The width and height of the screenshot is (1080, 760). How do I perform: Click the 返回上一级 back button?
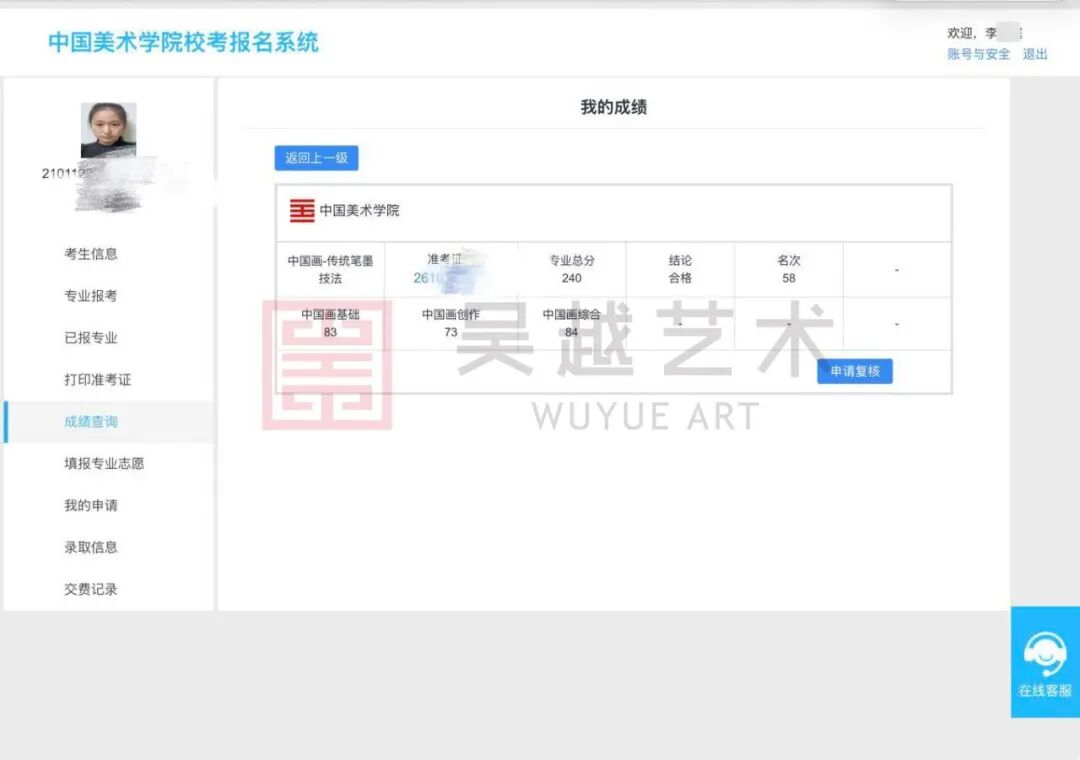pos(316,158)
